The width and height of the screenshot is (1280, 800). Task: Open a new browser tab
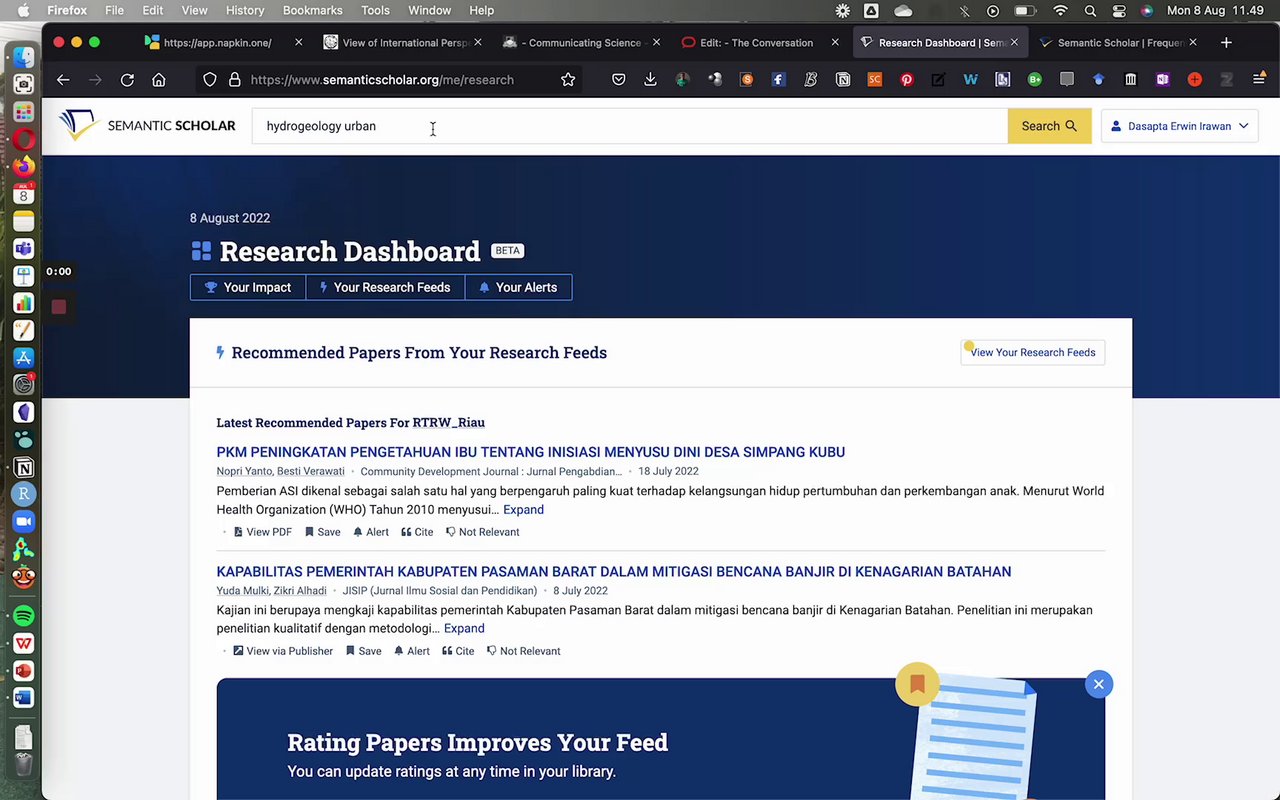(1226, 43)
